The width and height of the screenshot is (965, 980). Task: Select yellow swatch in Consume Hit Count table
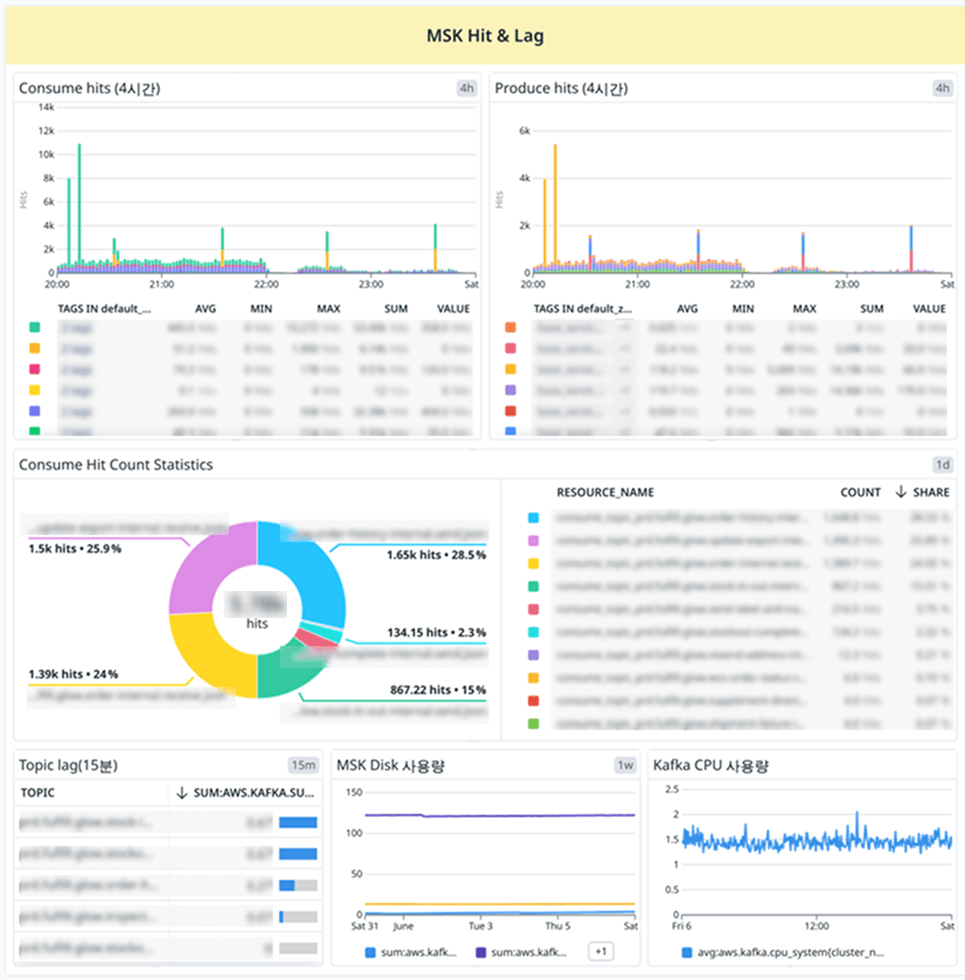pos(533,564)
